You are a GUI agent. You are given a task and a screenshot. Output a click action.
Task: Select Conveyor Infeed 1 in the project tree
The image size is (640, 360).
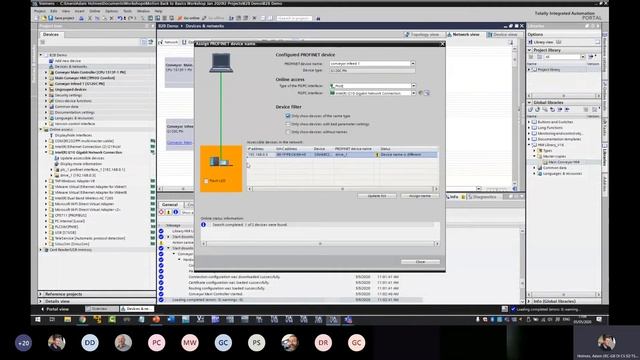(x=80, y=84)
